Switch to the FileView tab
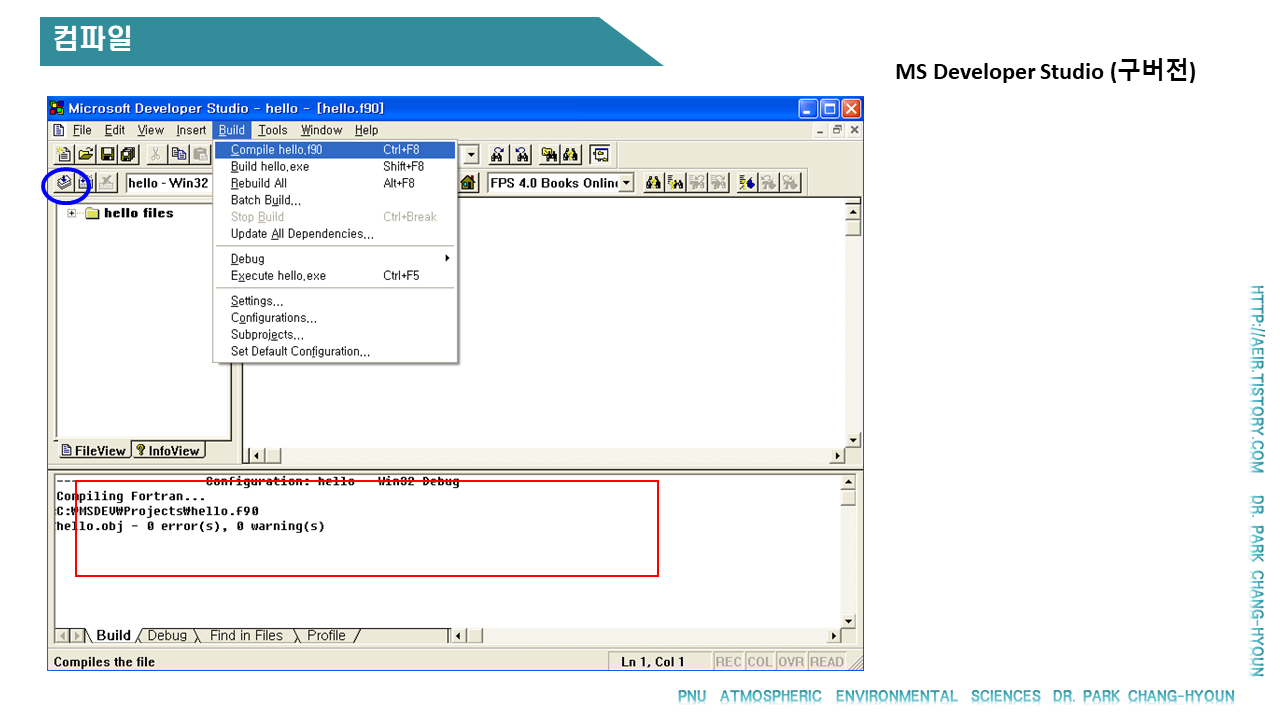This screenshot has height=720, width=1280. click(93, 451)
